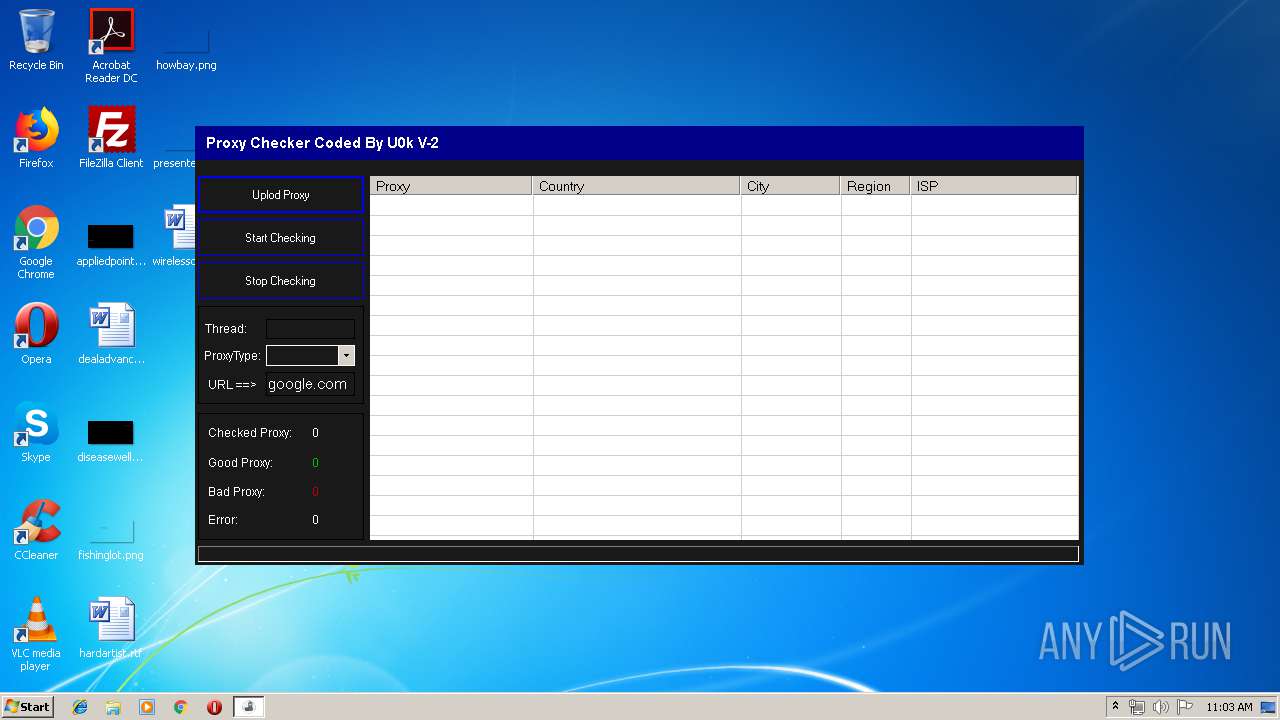Open the dealadvanc Word document
1280x720 pixels.
pyautogui.click(x=111, y=334)
